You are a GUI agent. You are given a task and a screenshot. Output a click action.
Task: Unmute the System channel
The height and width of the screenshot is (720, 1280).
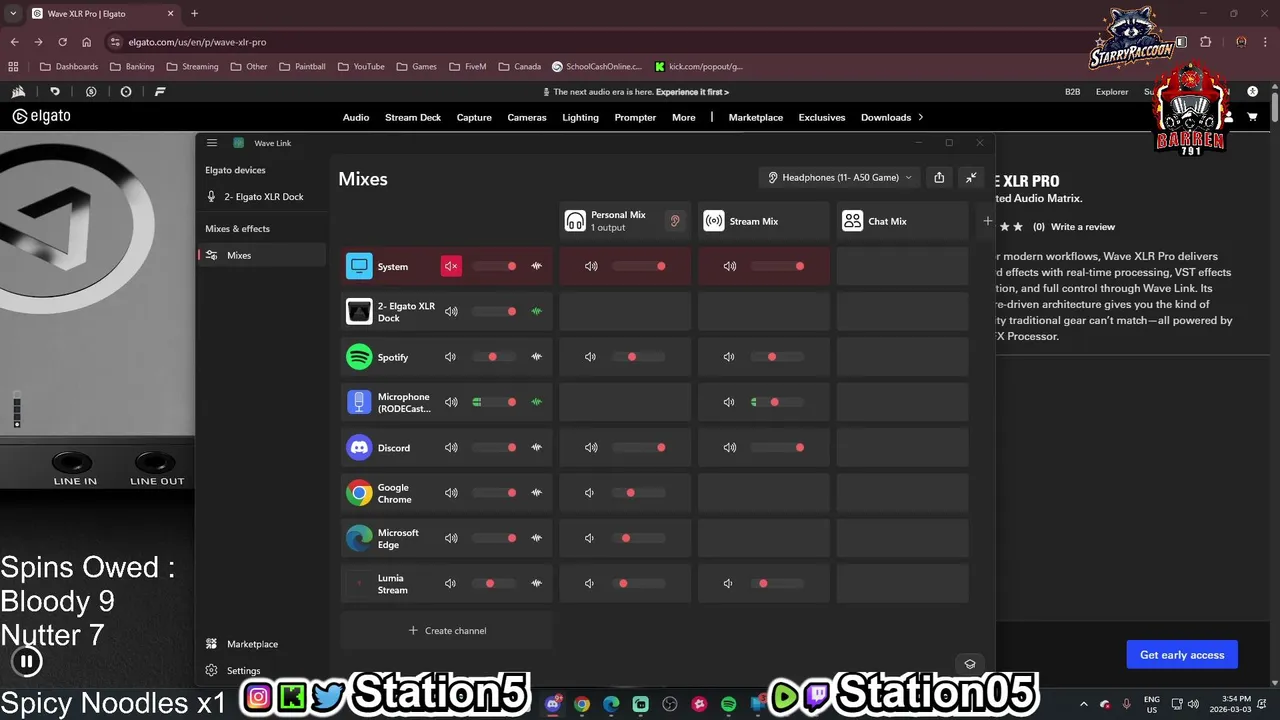coord(451,266)
